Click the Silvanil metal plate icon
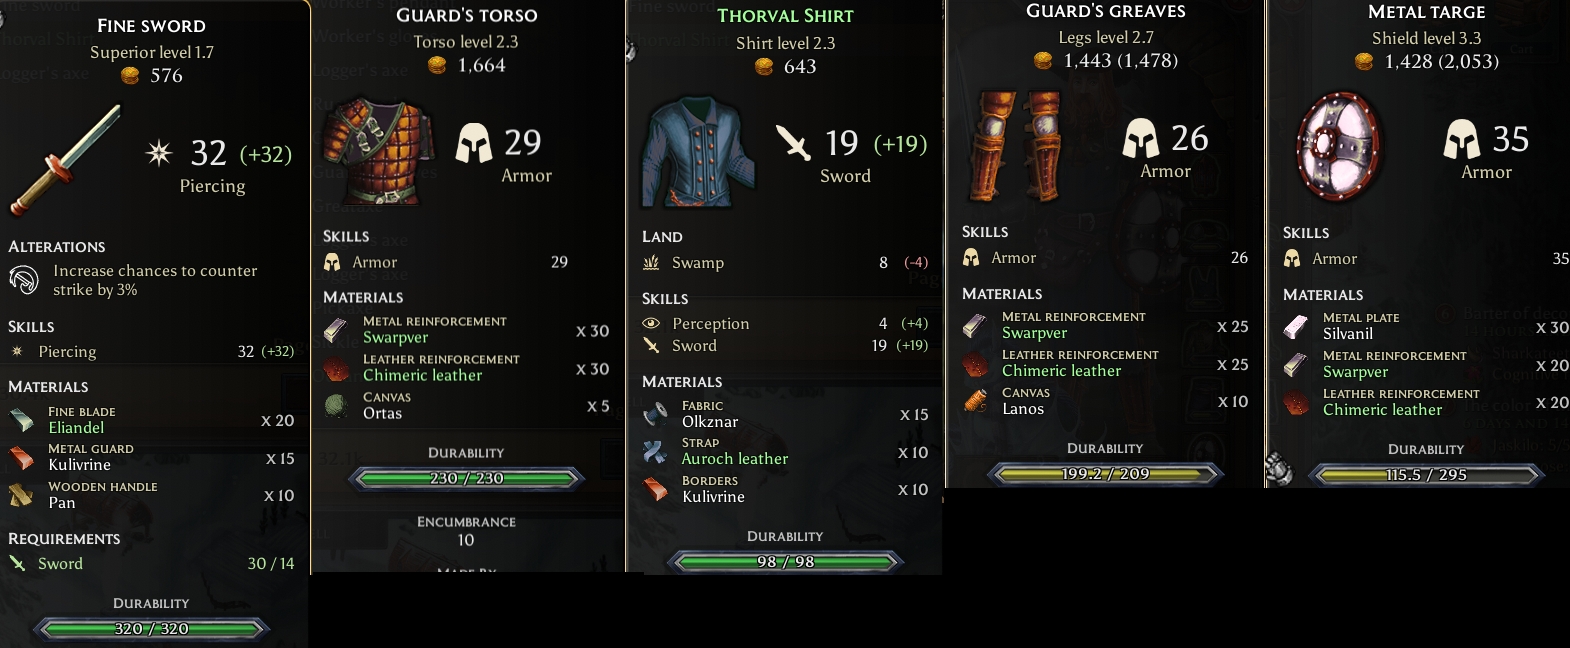The image size is (1570, 648). (x=1296, y=326)
